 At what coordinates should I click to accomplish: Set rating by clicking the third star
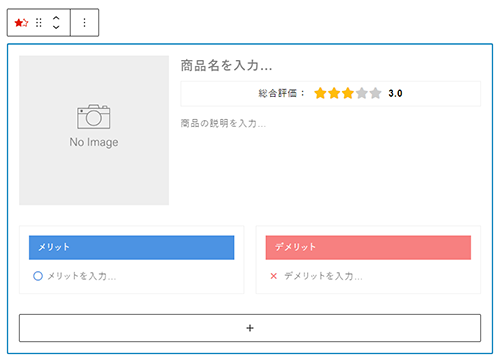tap(348, 93)
